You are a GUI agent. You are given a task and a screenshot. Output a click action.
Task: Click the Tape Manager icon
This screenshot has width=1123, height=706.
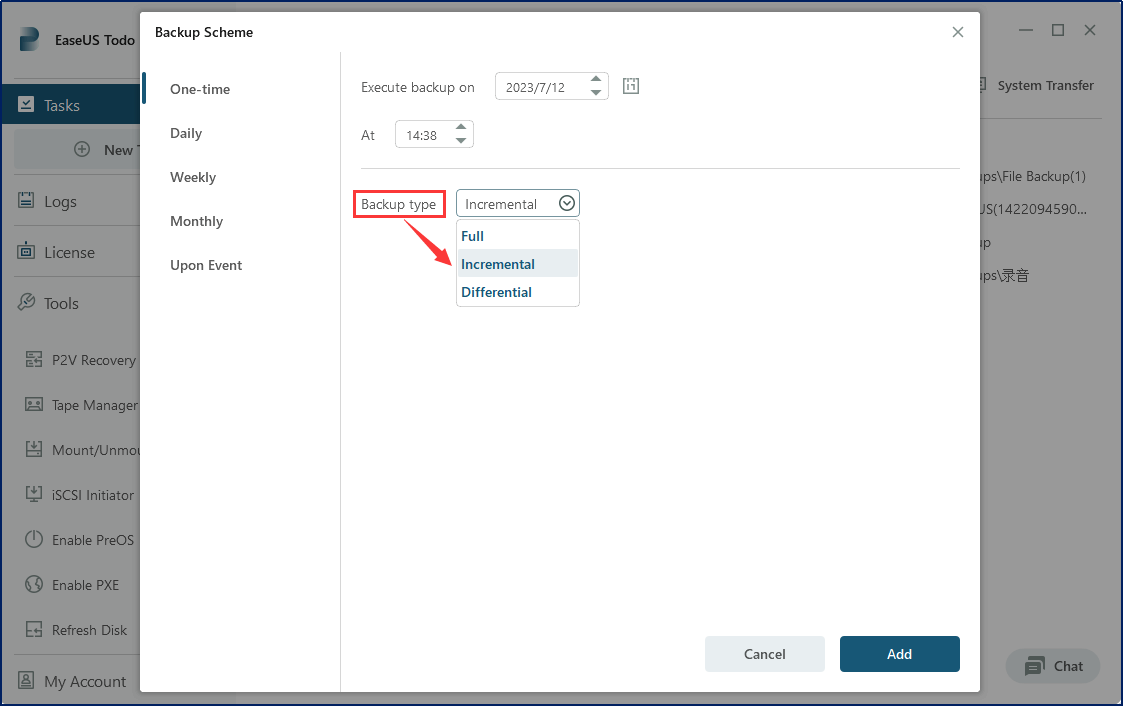34,405
